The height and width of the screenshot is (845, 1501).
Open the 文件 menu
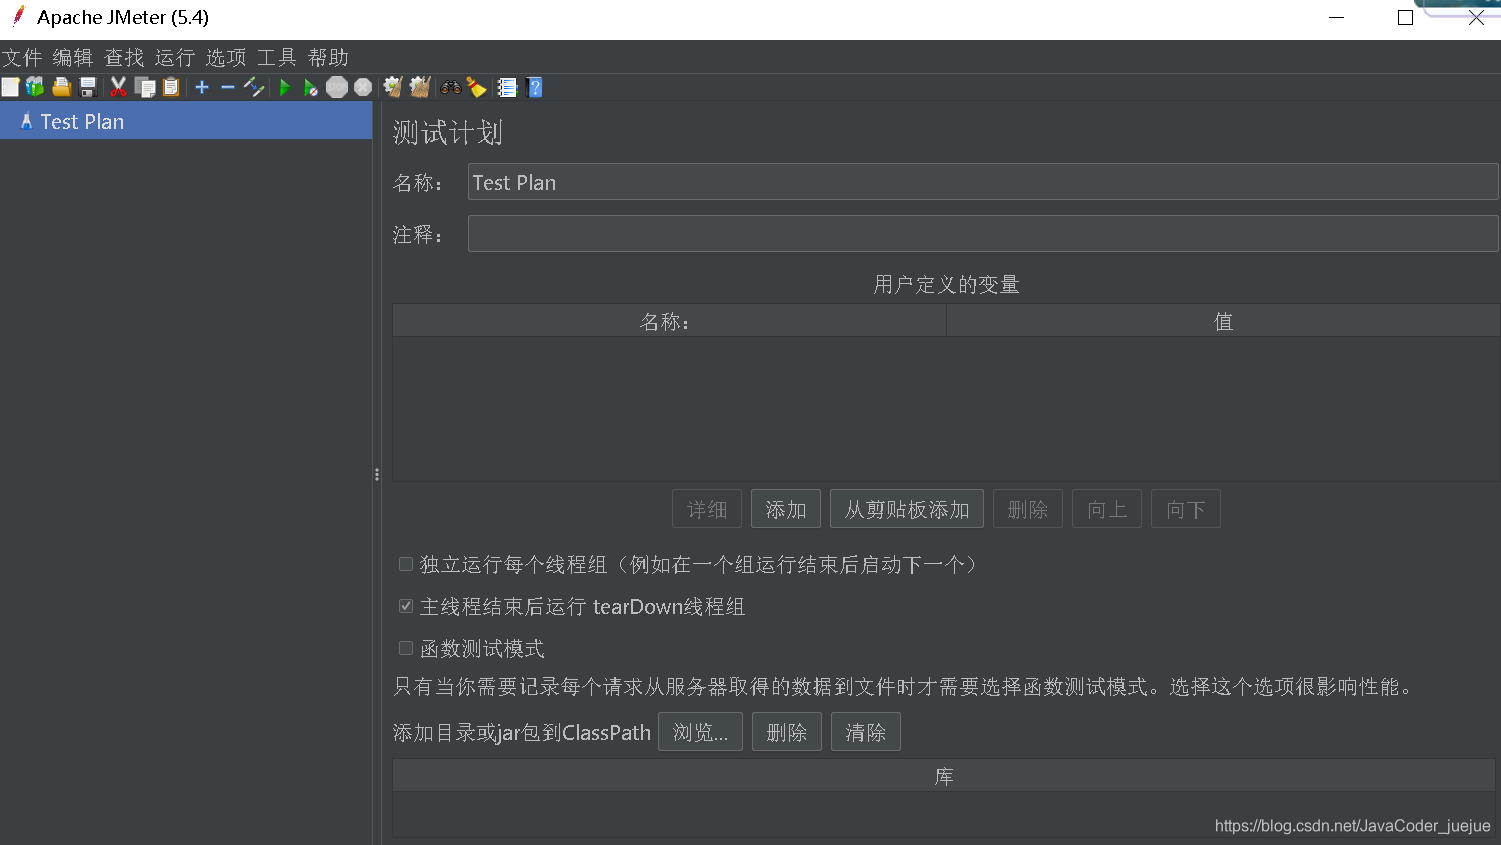(x=22, y=57)
